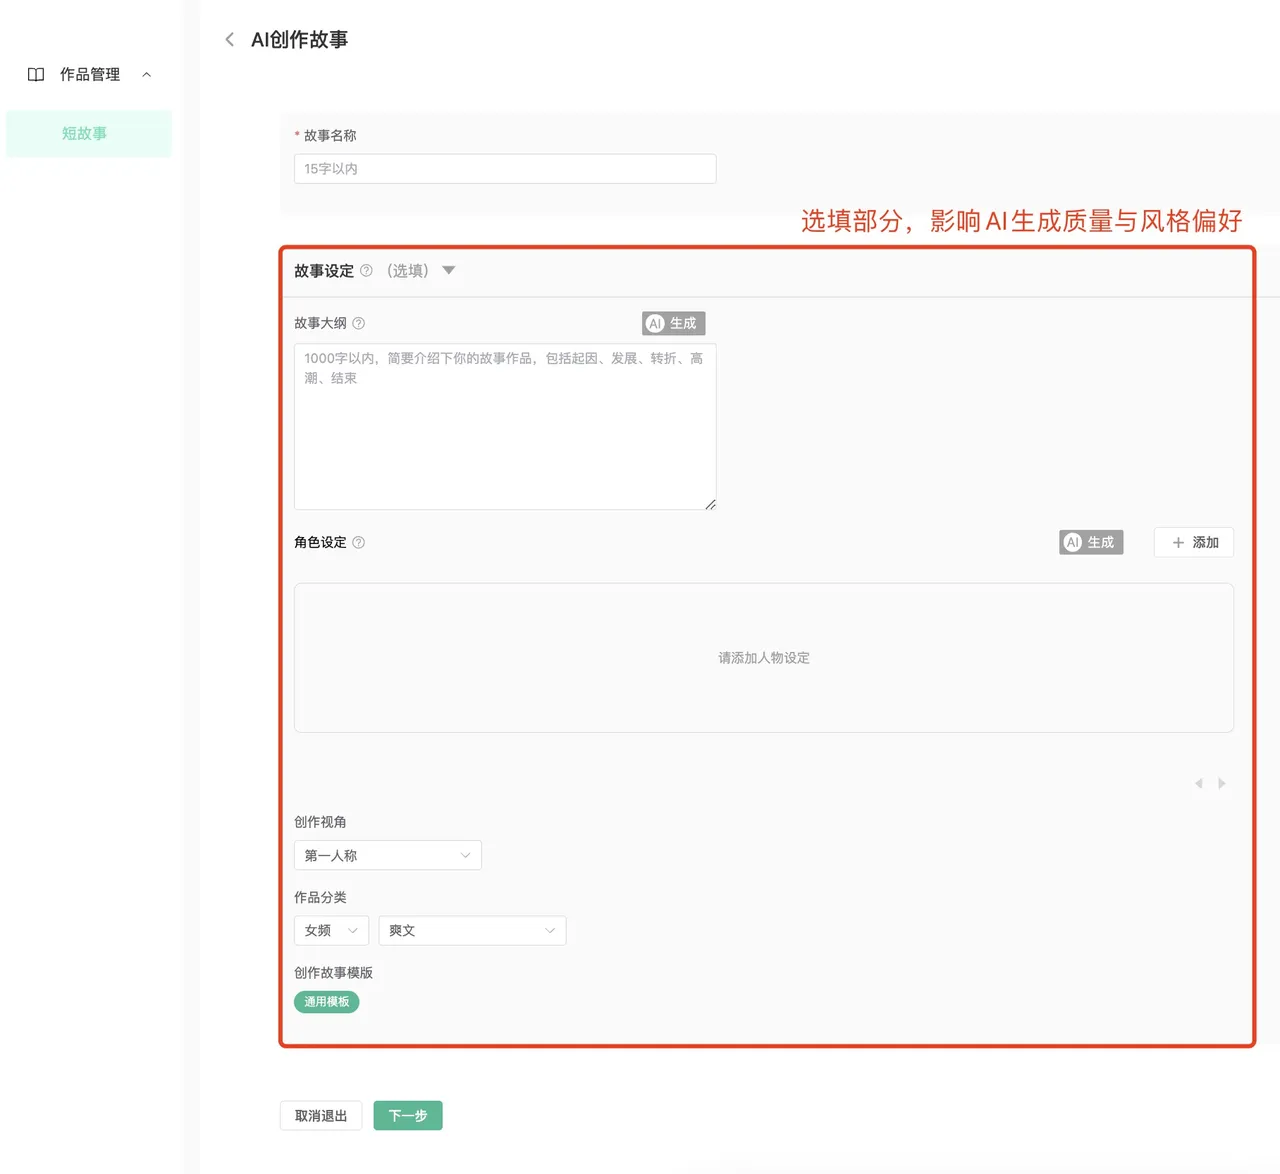Viewport: 1280px width, 1174px height.
Task: Collapse the 作品管理 sidebar menu
Action: coord(147,75)
